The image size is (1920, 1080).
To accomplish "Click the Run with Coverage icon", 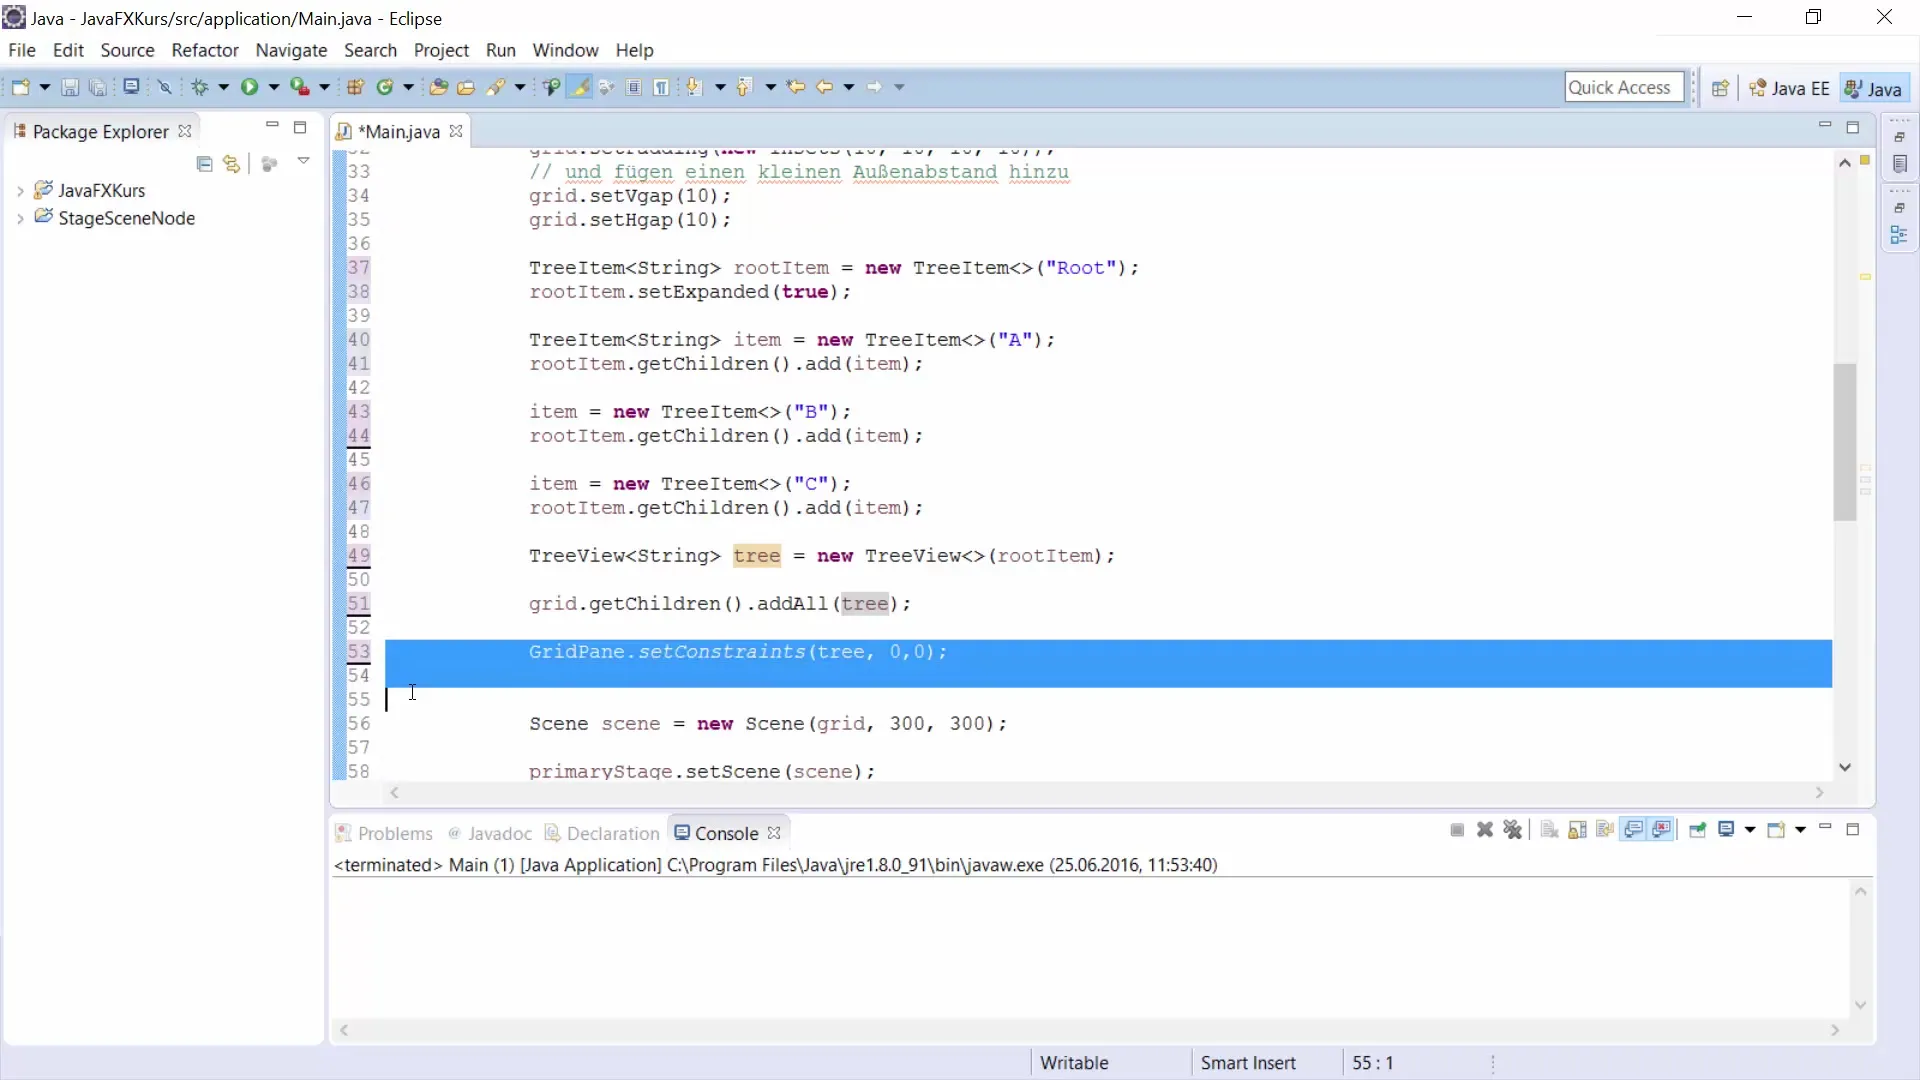I will pos(300,87).
